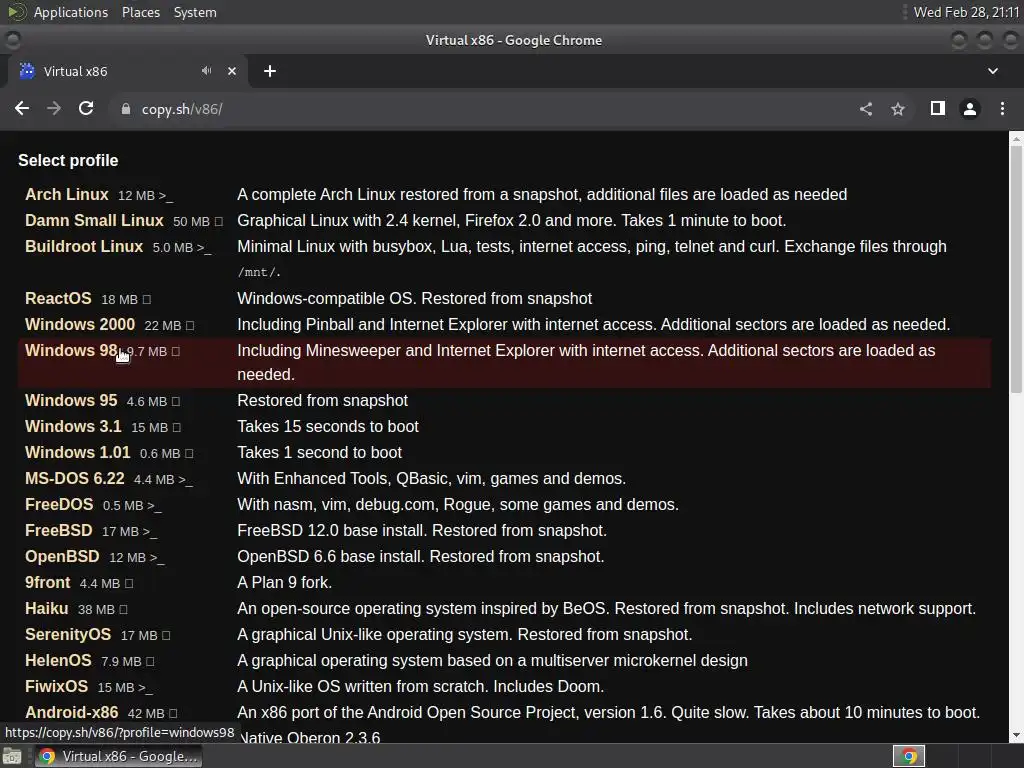1024x768 pixels.
Task: Click the Select profile heading
Action: point(68,161)
